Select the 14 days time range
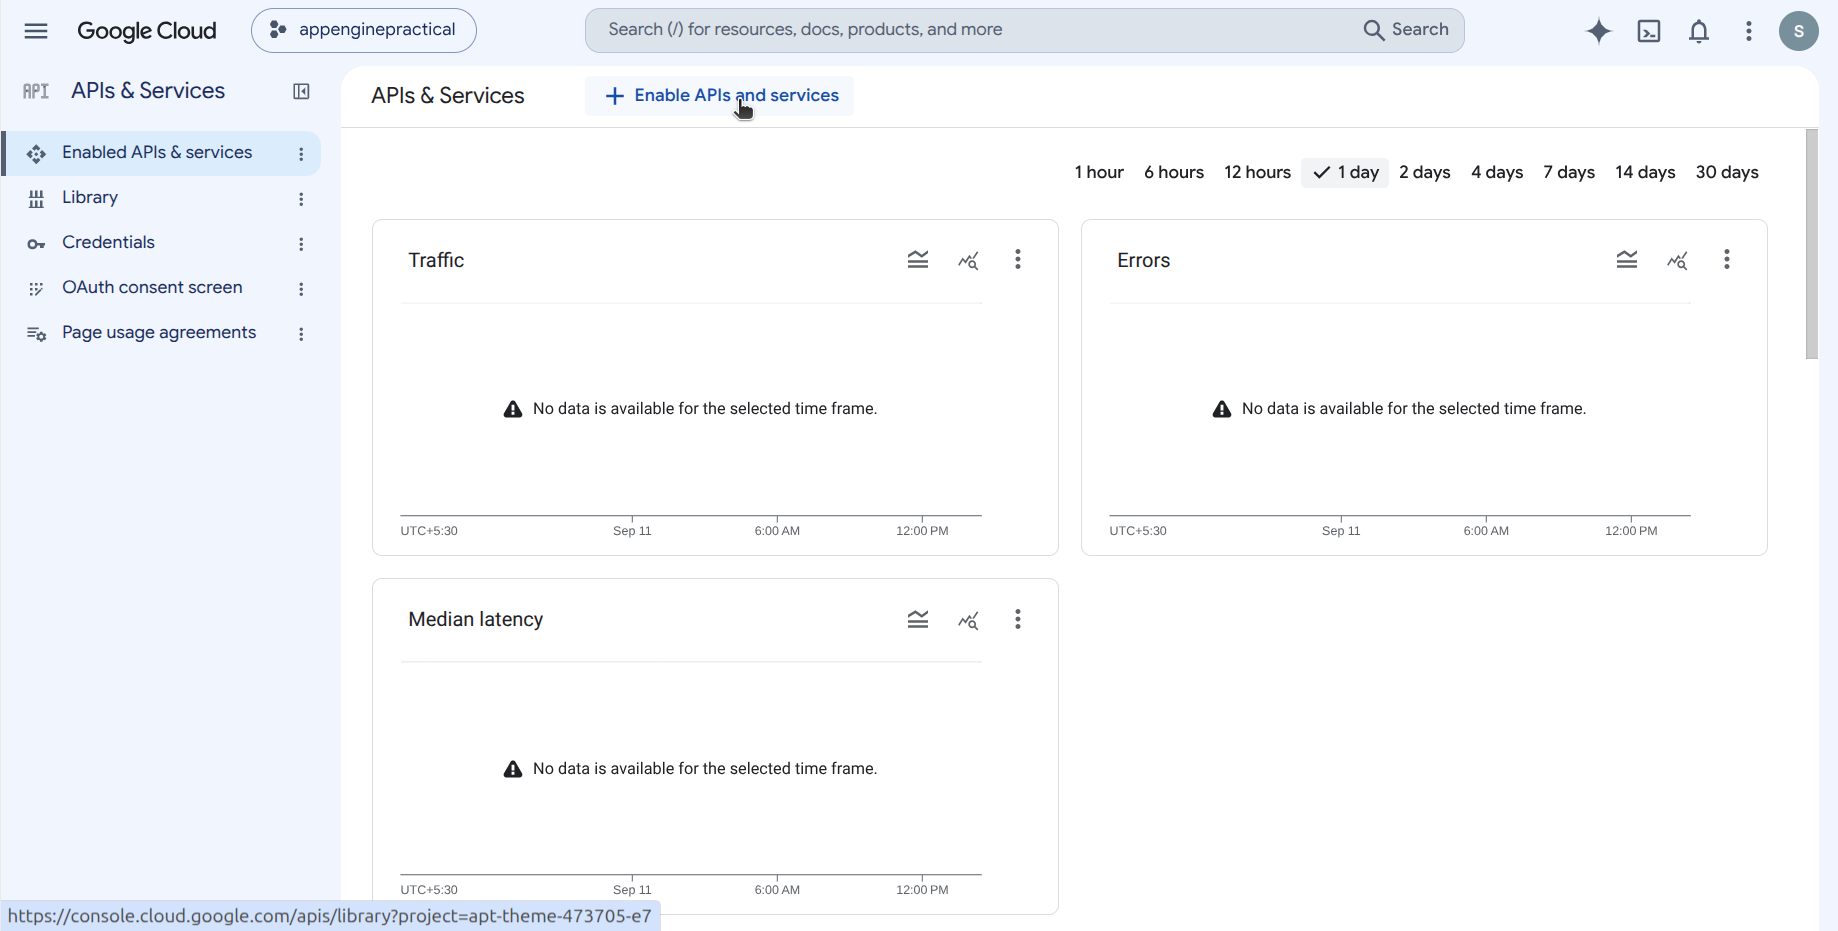 (x=1645, y=172)
